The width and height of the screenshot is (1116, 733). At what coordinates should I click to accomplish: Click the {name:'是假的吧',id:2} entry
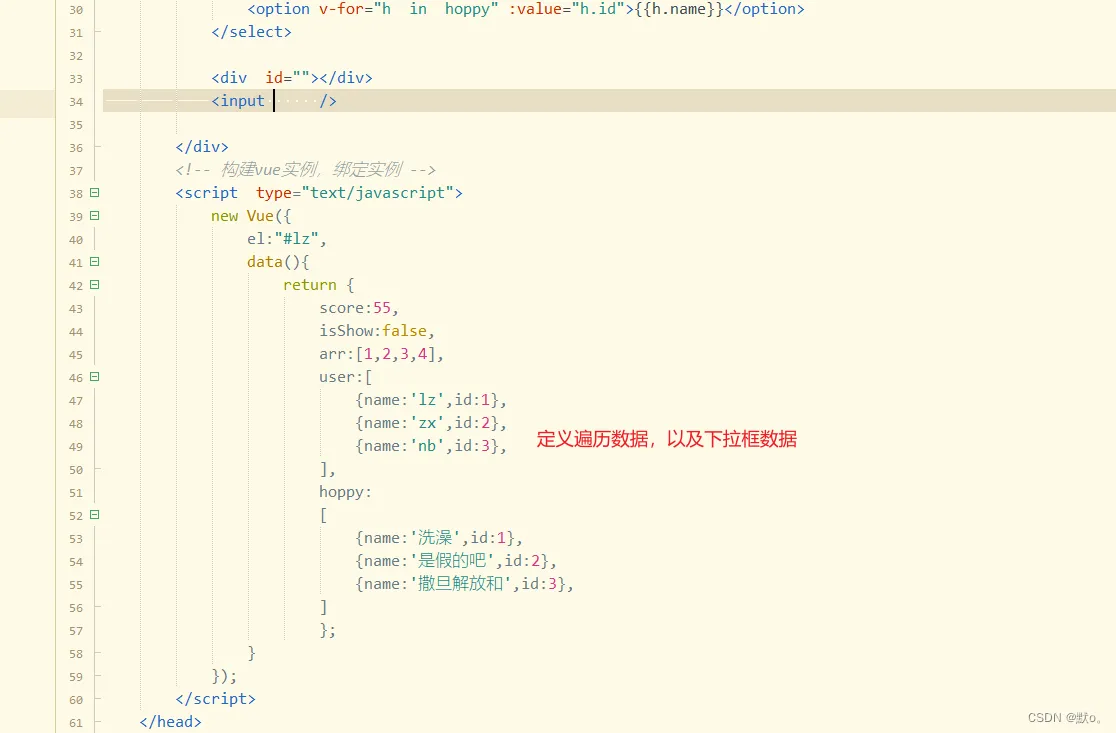[x=456, y=561]
